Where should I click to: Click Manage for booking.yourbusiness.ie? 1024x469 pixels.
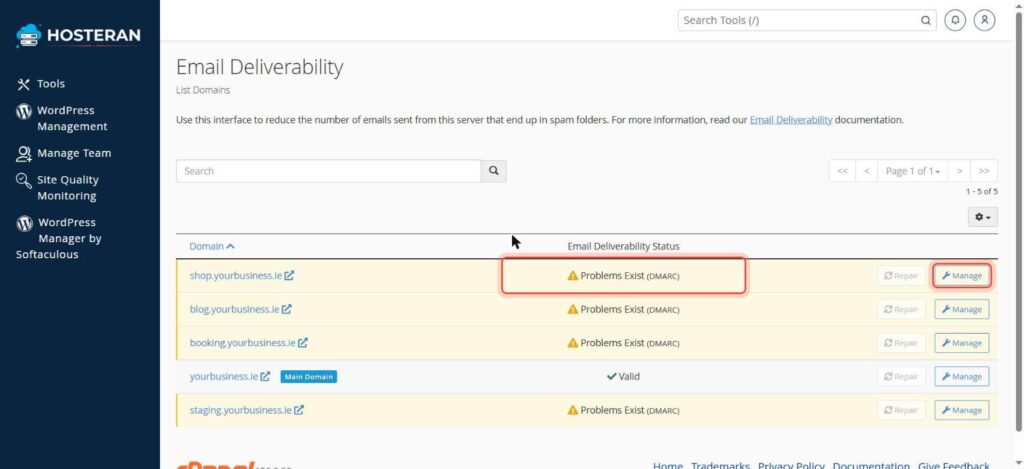tap(961, 343)
